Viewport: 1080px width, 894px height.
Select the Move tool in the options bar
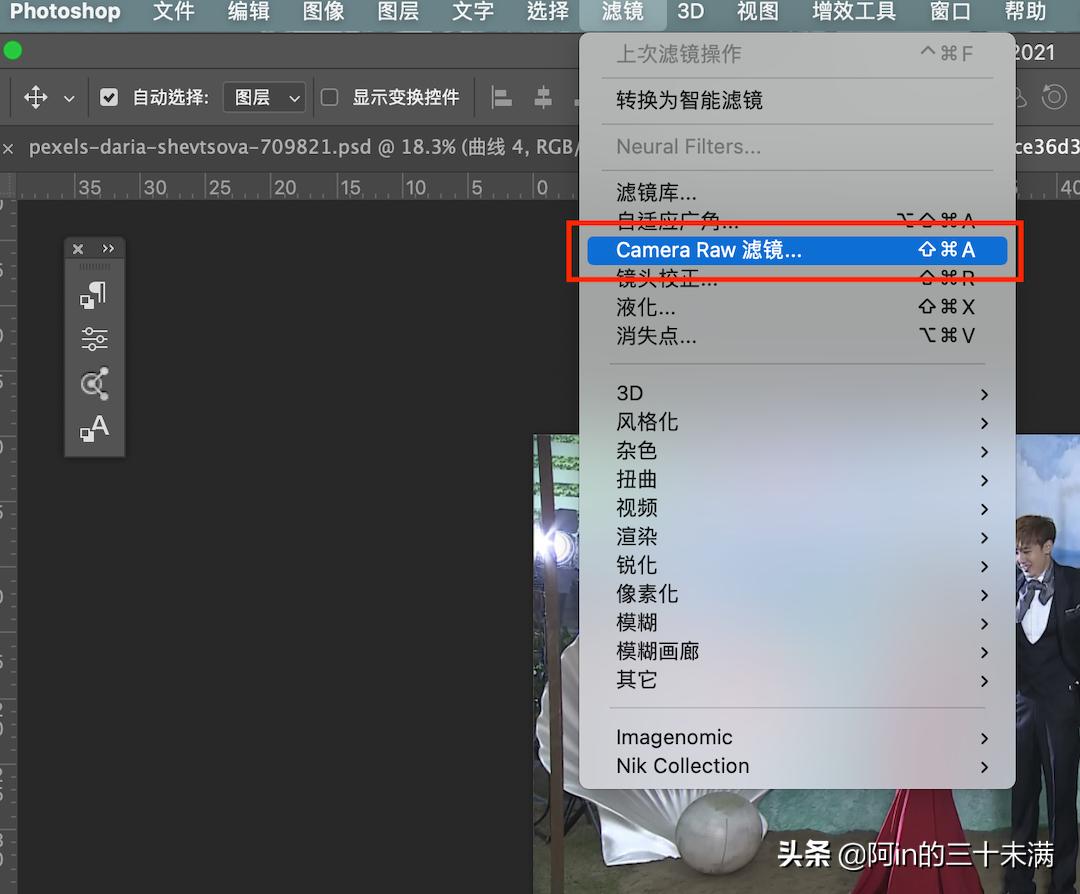[x=37, y=96]
